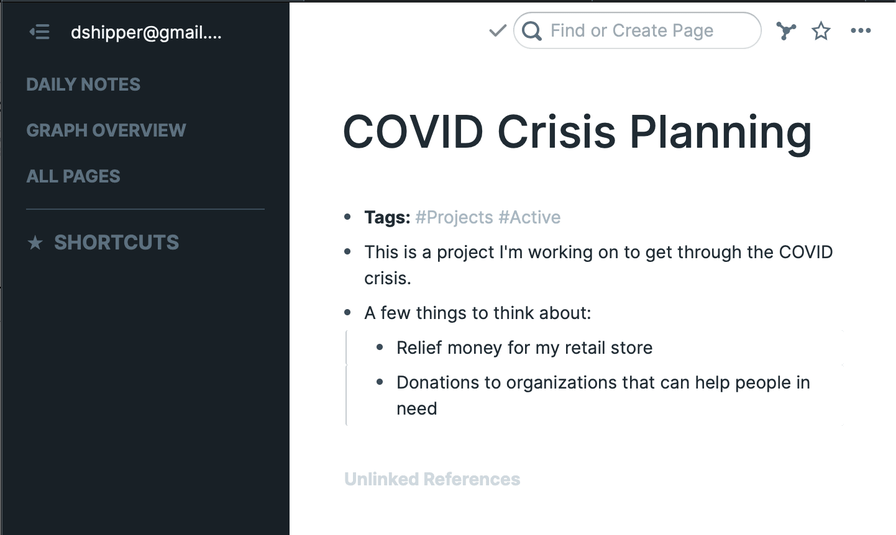Follow the #Active tag link
Viewport: 896px width, 535px height.
coord(529,217)
